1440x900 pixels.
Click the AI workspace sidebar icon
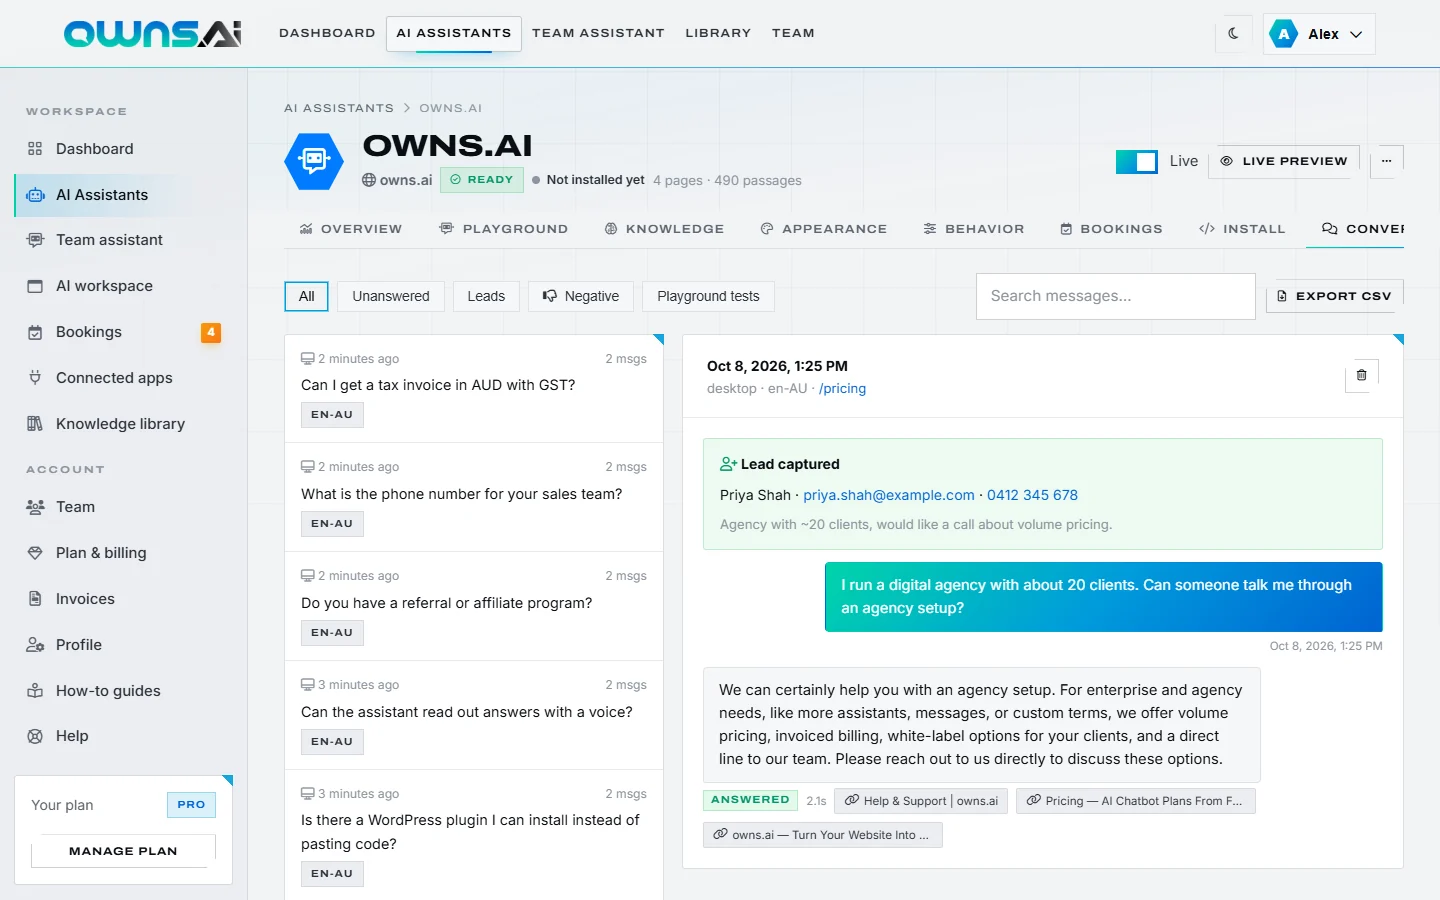coord(35,286)
